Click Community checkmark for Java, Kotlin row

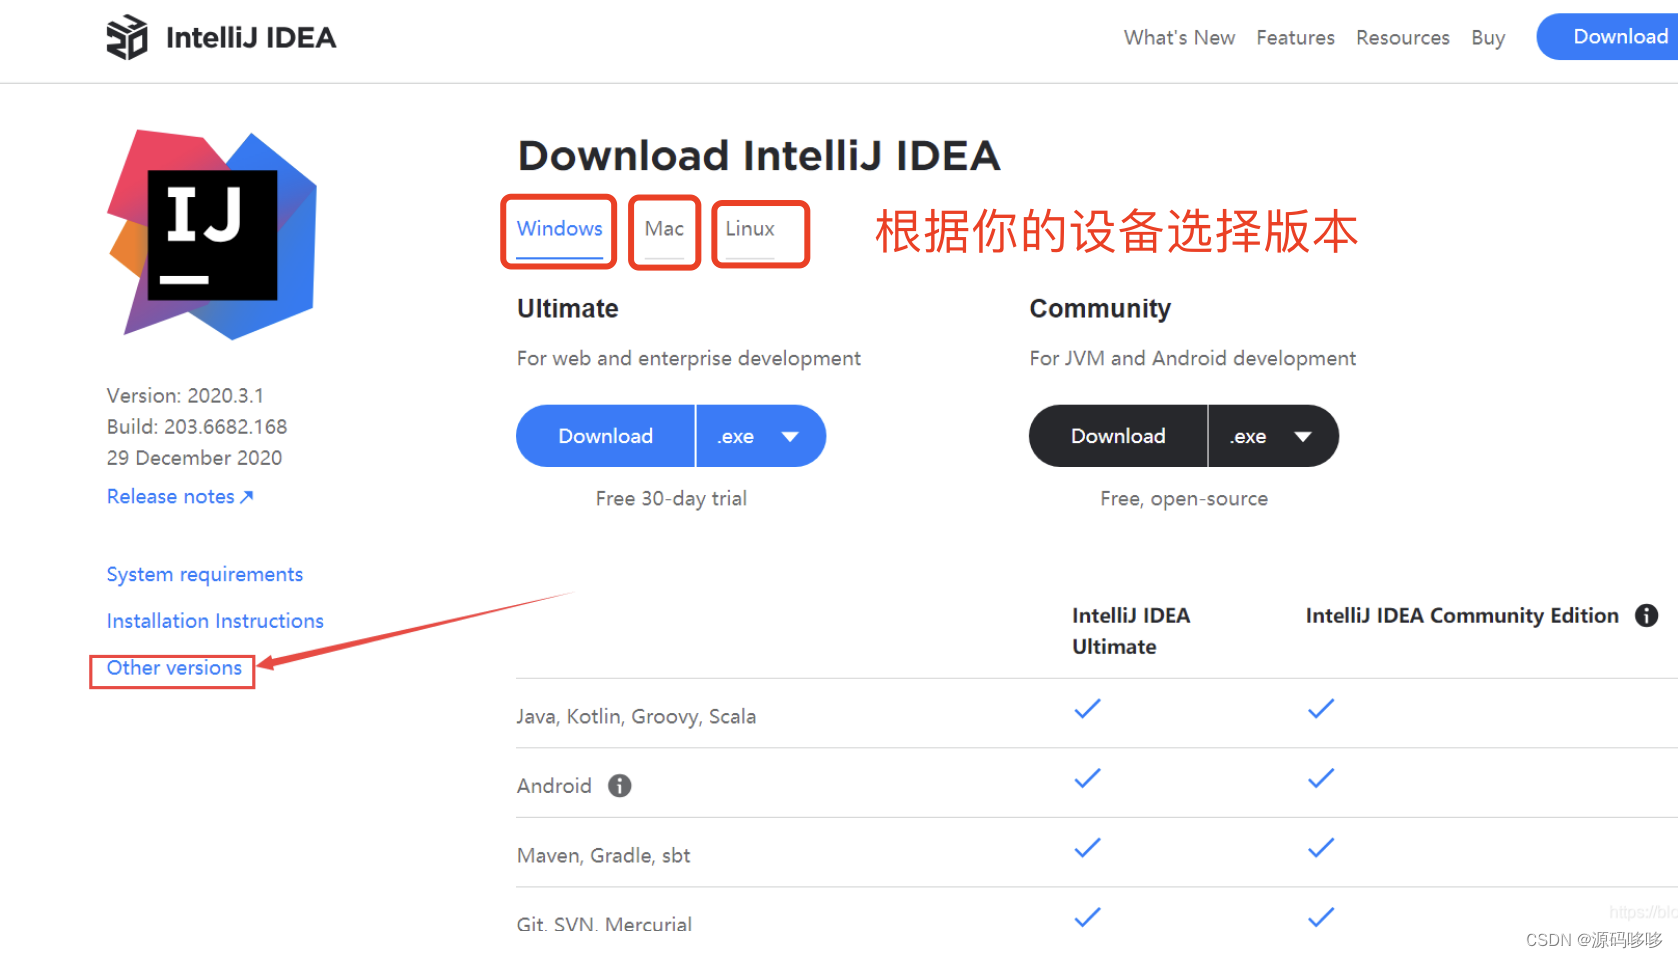[1321, 709]
